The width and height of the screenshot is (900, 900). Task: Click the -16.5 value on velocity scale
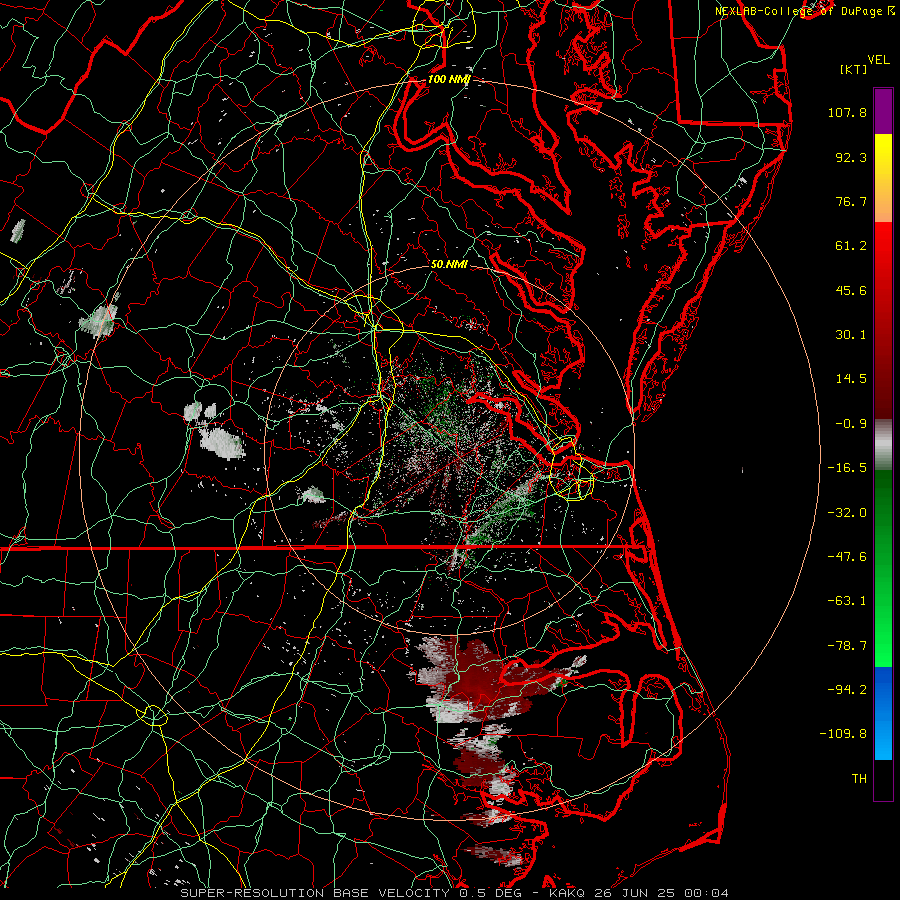[x=847, y=468]
